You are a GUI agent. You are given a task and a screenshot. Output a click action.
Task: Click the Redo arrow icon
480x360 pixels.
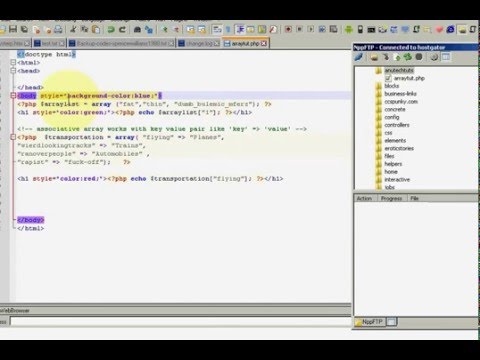122,29
